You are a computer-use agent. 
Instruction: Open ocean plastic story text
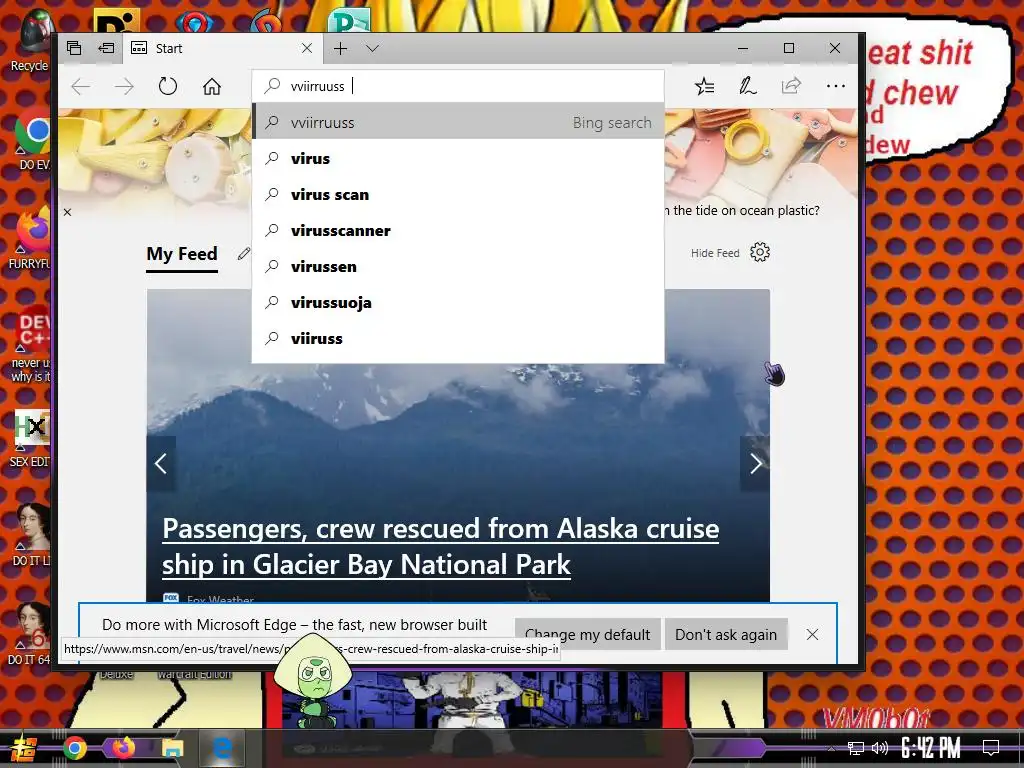(742, 210)
